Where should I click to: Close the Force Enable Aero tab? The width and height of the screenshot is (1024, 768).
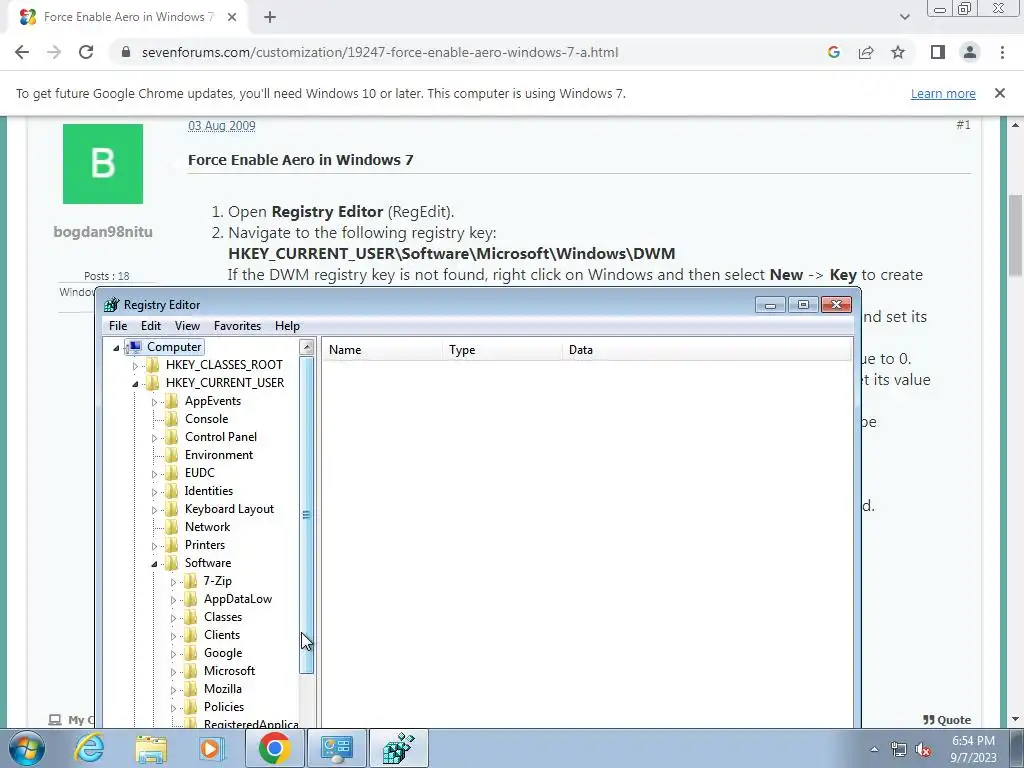(x=232, y=17)
